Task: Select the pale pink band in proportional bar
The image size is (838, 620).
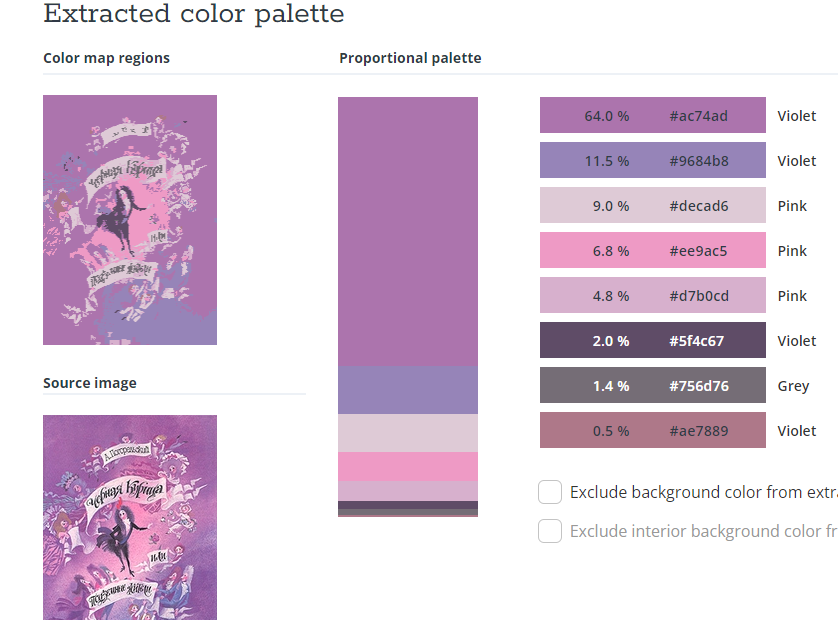Action: tap(408, 433)
